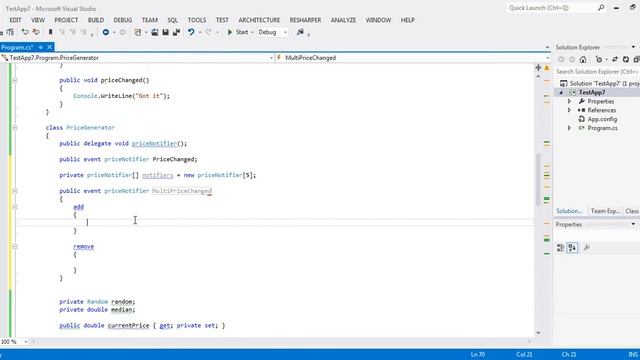
Task: Click the Pending Changes Filter icon
Action: click(598, 60)
